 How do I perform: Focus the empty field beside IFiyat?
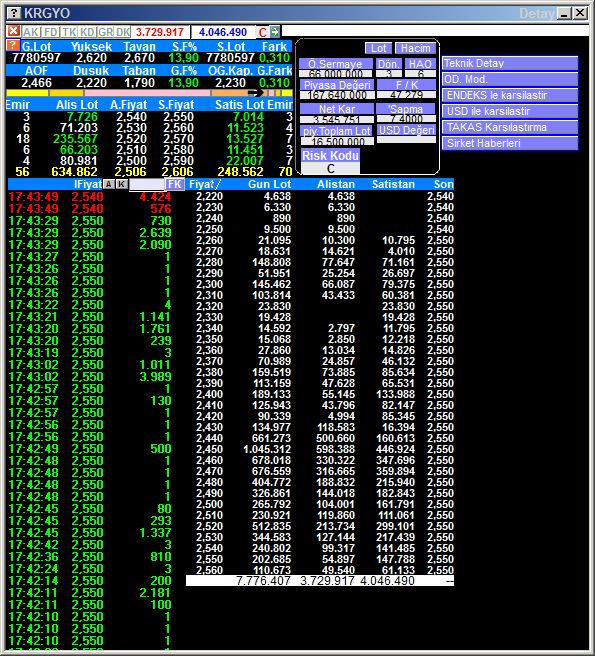click(147, 184)
